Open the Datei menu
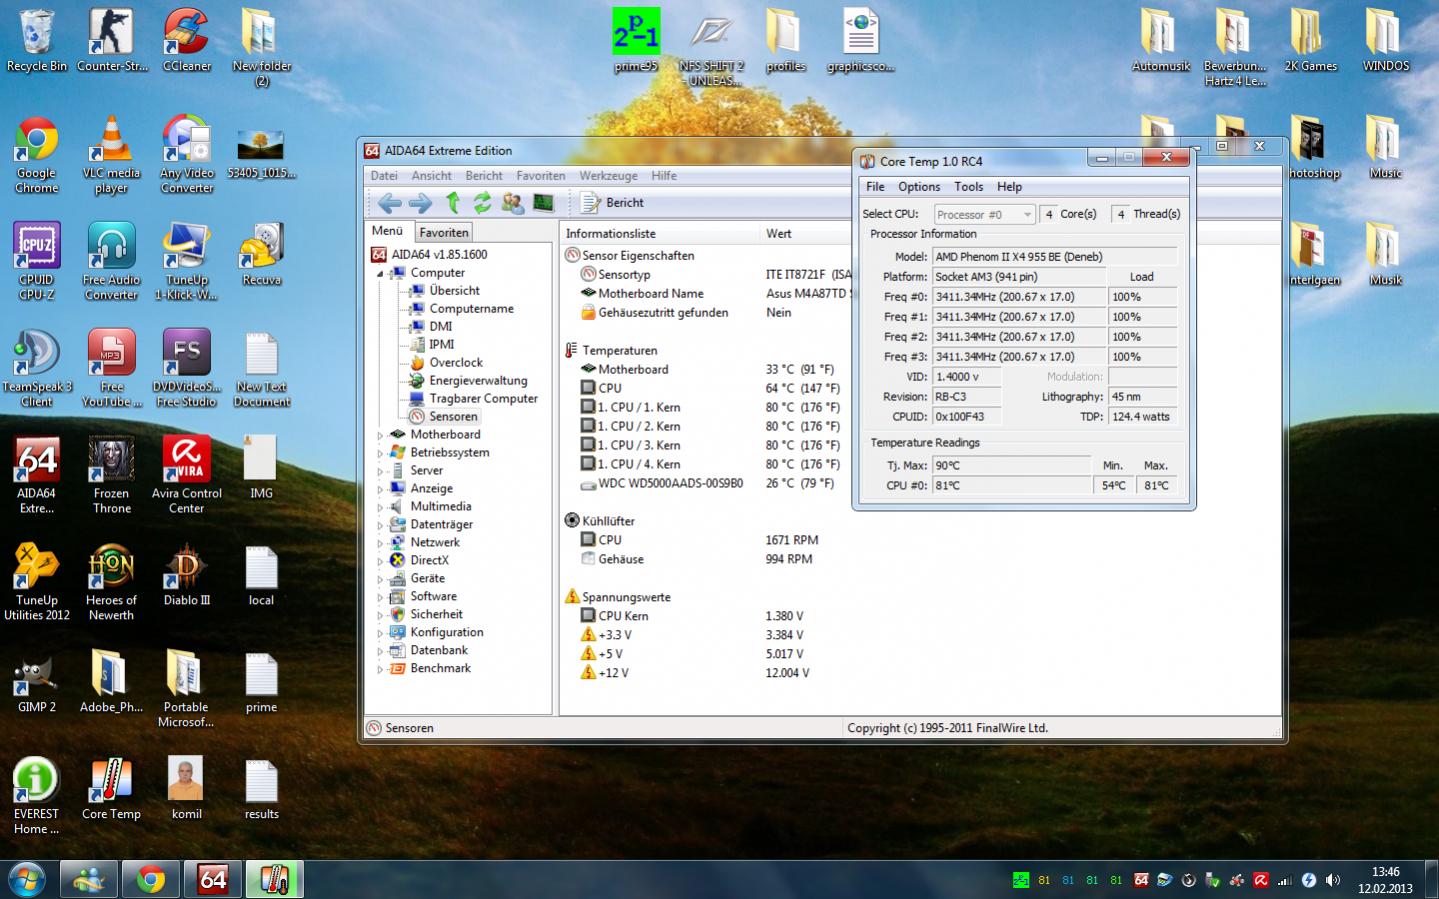Screen dimensions: 1439x899 (384, 176)
